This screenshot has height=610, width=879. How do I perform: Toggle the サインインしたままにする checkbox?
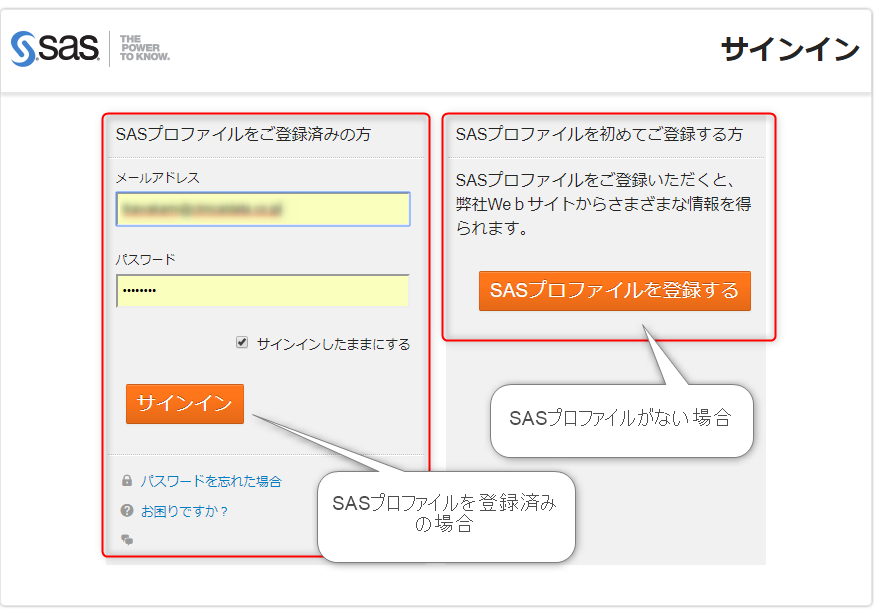pos(242,343)
